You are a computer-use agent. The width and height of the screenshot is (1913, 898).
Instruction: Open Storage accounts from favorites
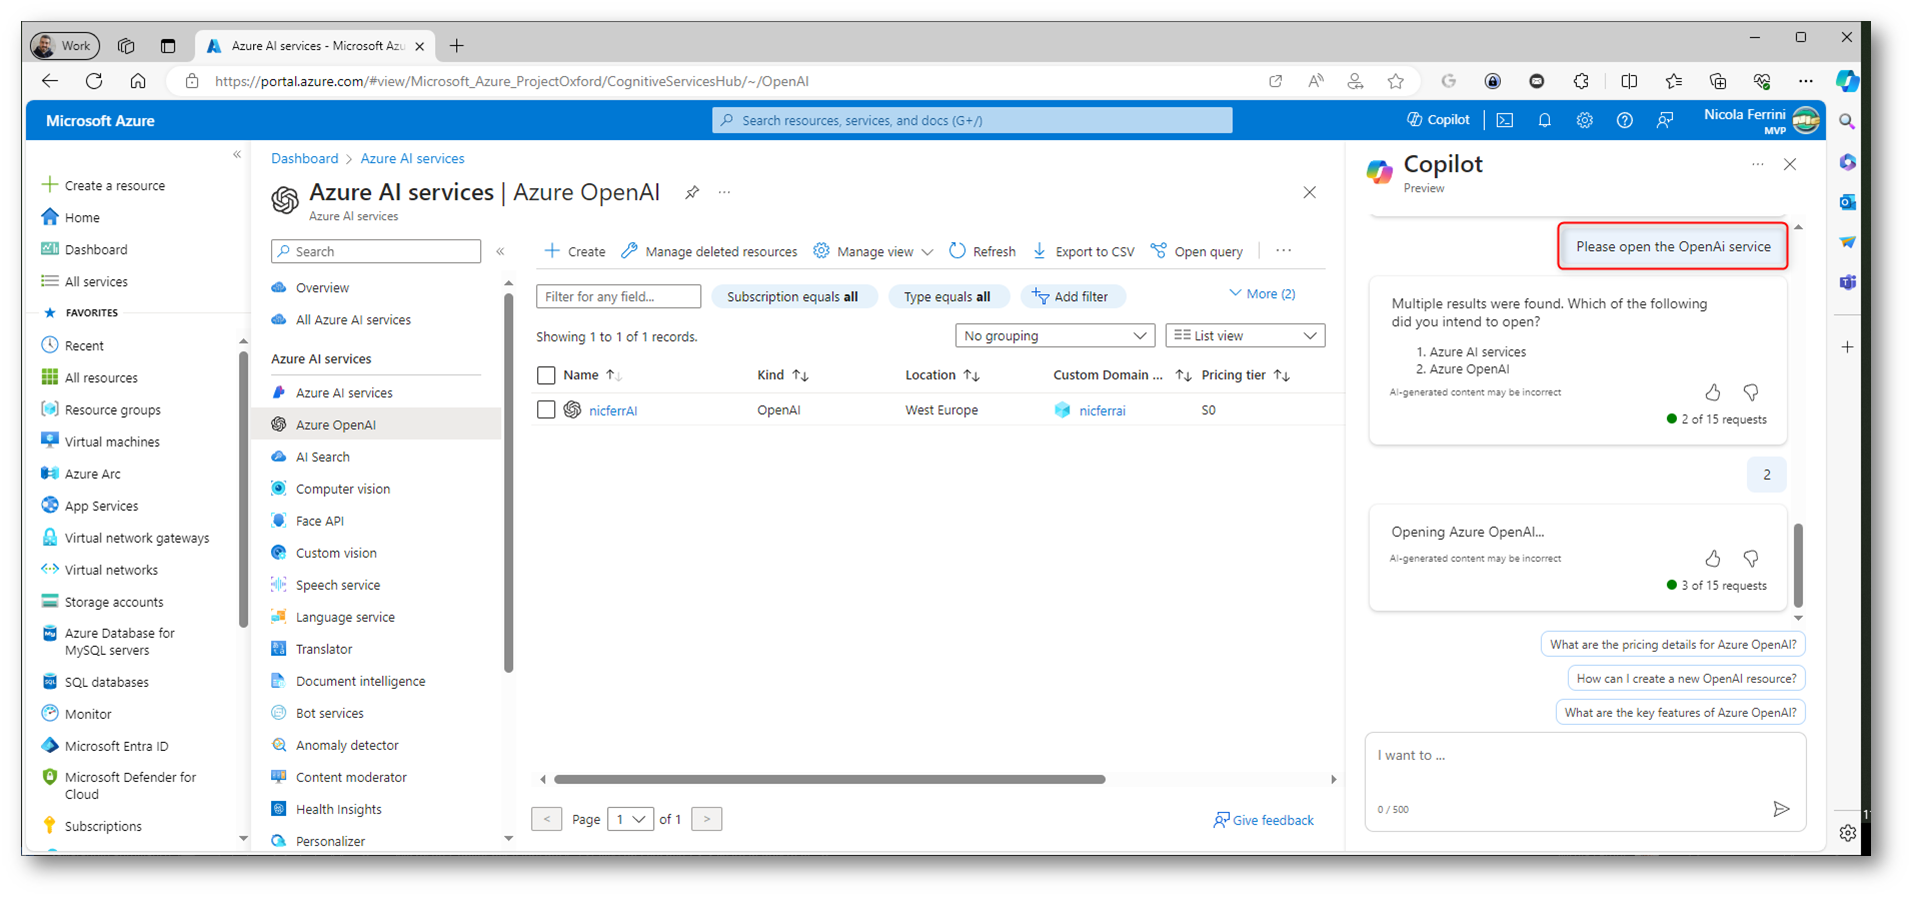pos(113,602)
